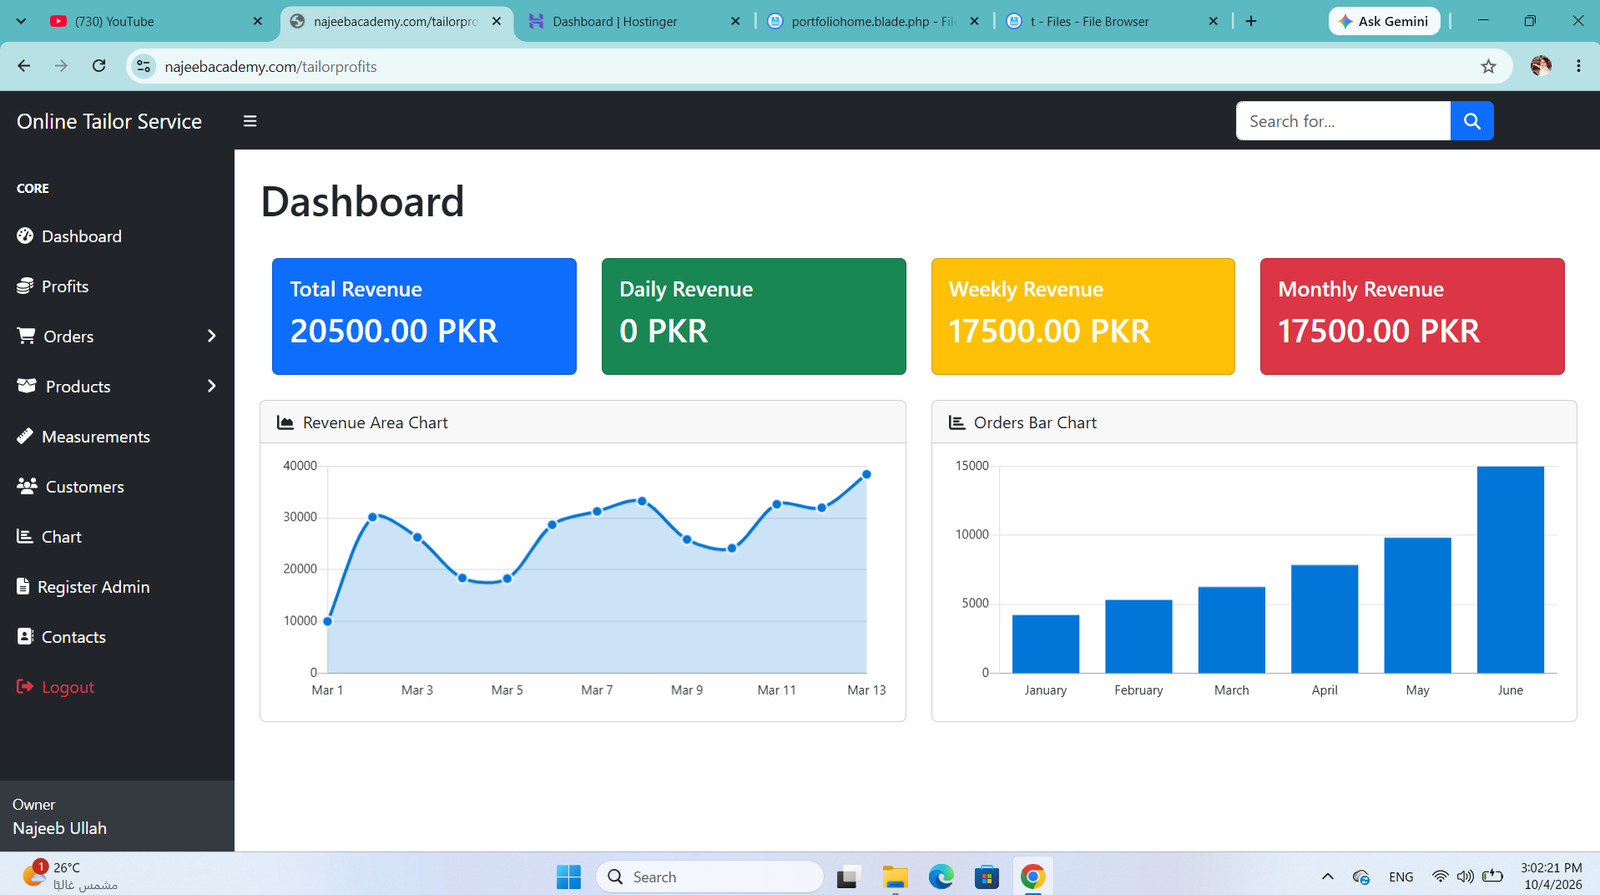This screenshot has height=895, width=1600.
Task: Open Register Admin in the sidebar
Action: pyautogui.click(x=83, y=587)
